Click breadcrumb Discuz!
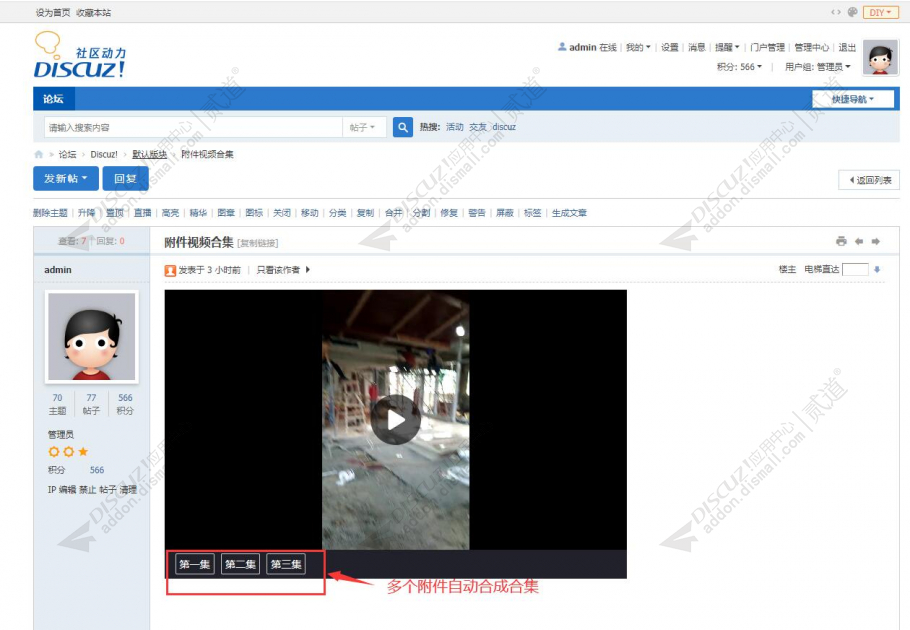The height and width of the screenshot is (630, 910). [104, 154]
